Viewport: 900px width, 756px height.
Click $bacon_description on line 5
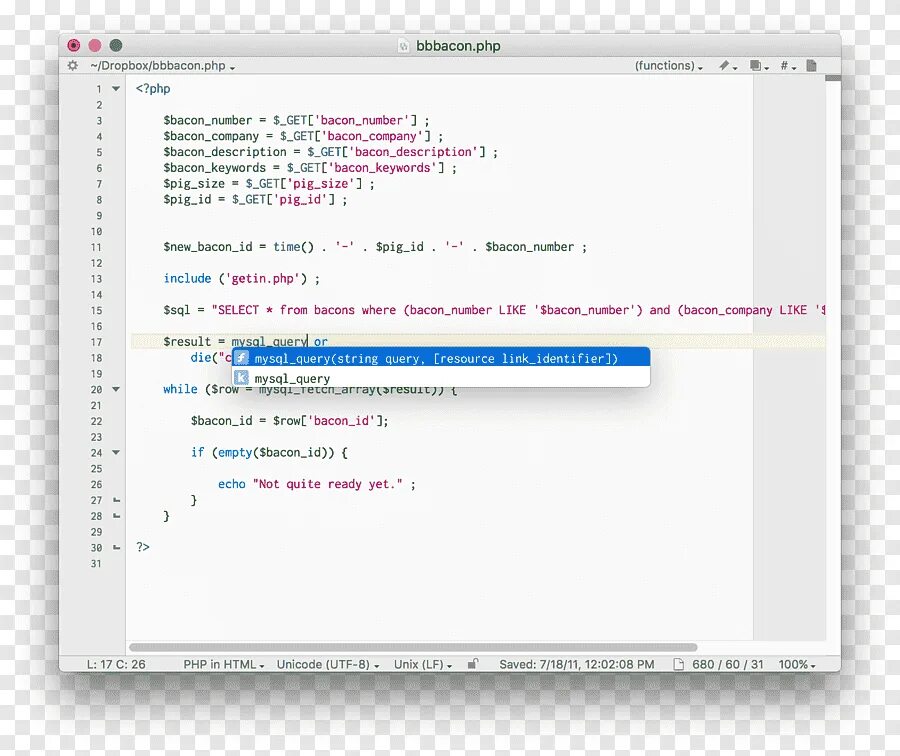point(225,152)
